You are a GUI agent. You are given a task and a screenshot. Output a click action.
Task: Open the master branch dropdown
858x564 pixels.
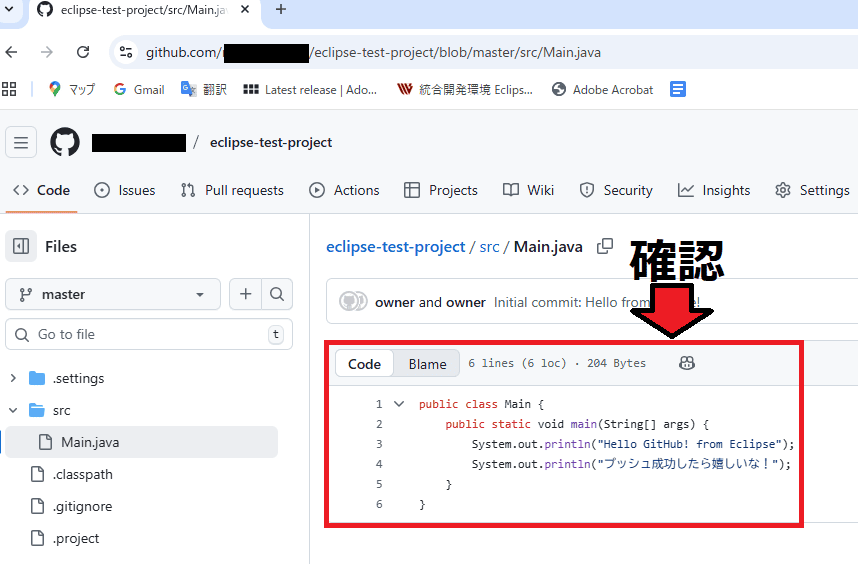click(113, 294)
